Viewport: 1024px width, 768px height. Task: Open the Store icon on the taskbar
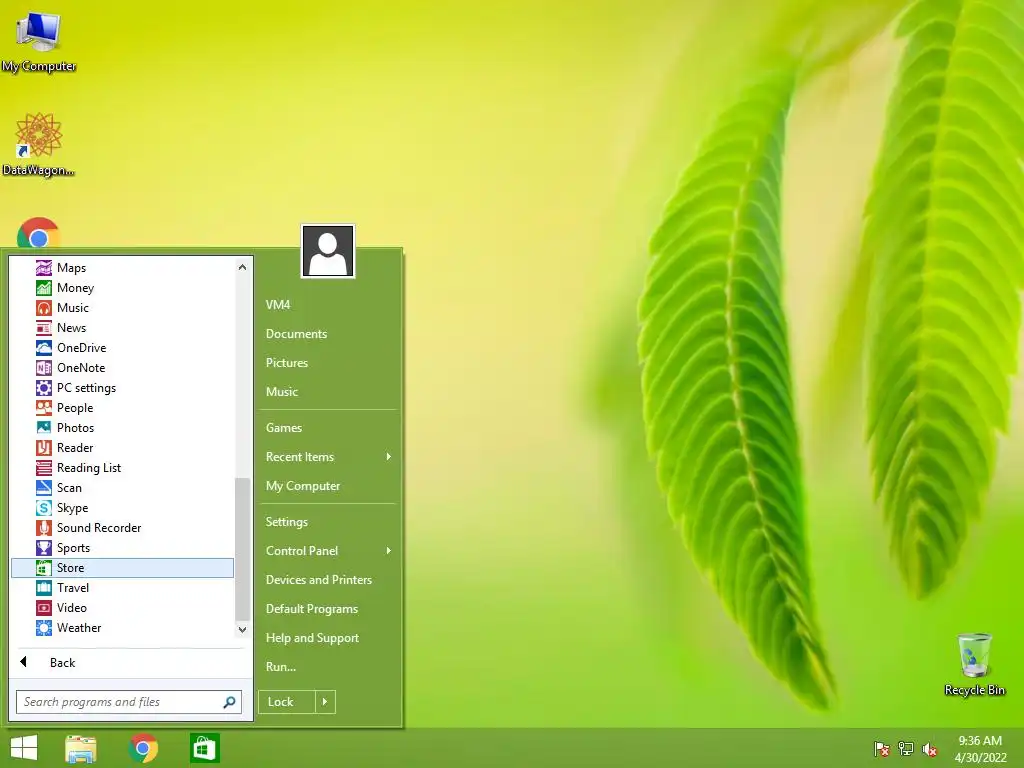click(204, 748)
